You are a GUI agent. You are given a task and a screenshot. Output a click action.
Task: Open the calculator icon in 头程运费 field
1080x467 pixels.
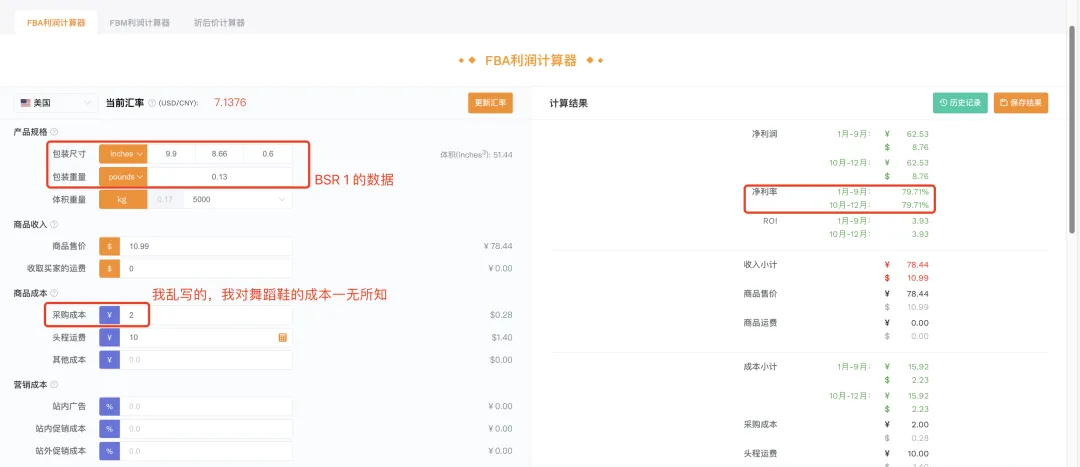(x=282, y=338)
